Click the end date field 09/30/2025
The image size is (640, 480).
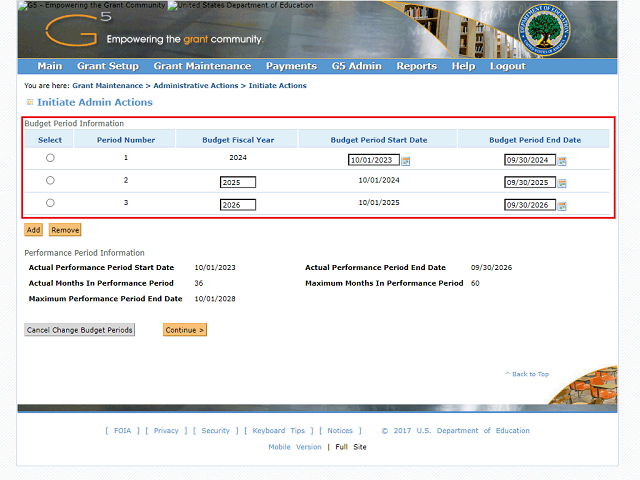click(x=530, y=182)
